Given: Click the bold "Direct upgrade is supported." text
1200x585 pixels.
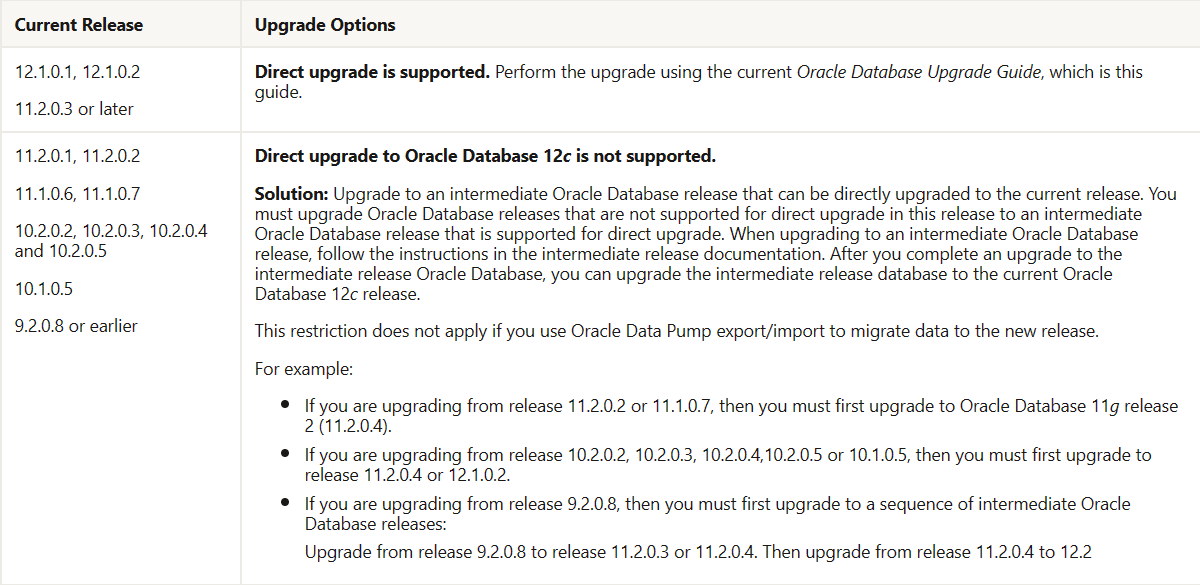Looking at the screenshot, I should point(372,72).
